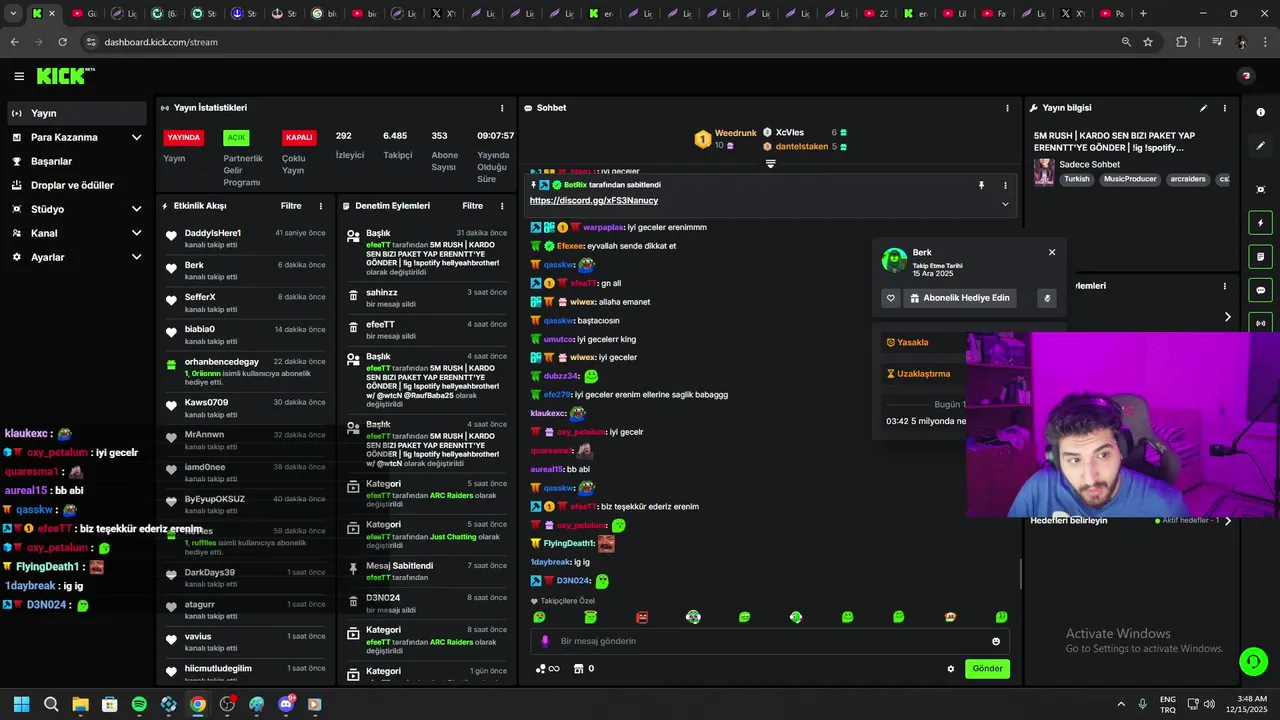The width and height of the screenshot is (1280, 720).
Task: Click Yasakla to ban Berk
Action: pyautogui.click(x=908, y=342)
